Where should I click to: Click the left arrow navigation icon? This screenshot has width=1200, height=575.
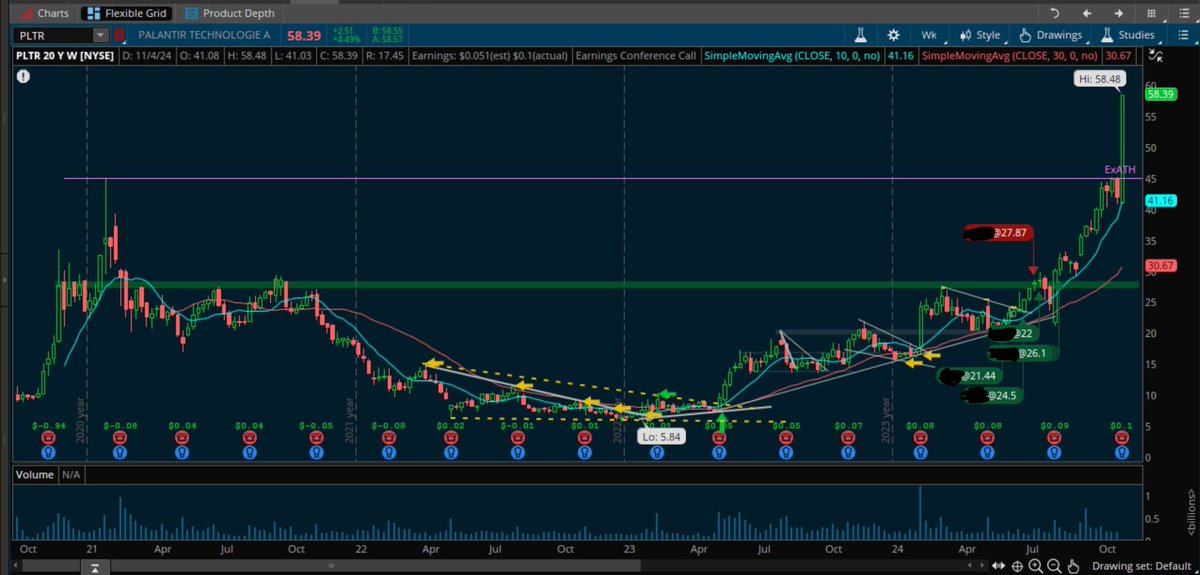tap(1086, 13)
